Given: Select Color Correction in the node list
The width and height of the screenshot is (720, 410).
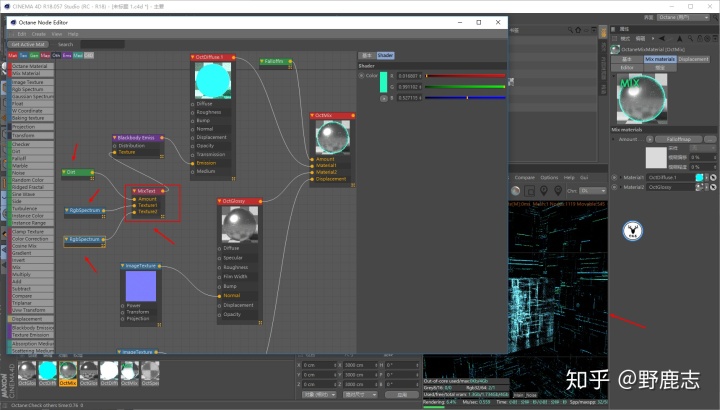Looking at the screenshot, I should 31,239.
